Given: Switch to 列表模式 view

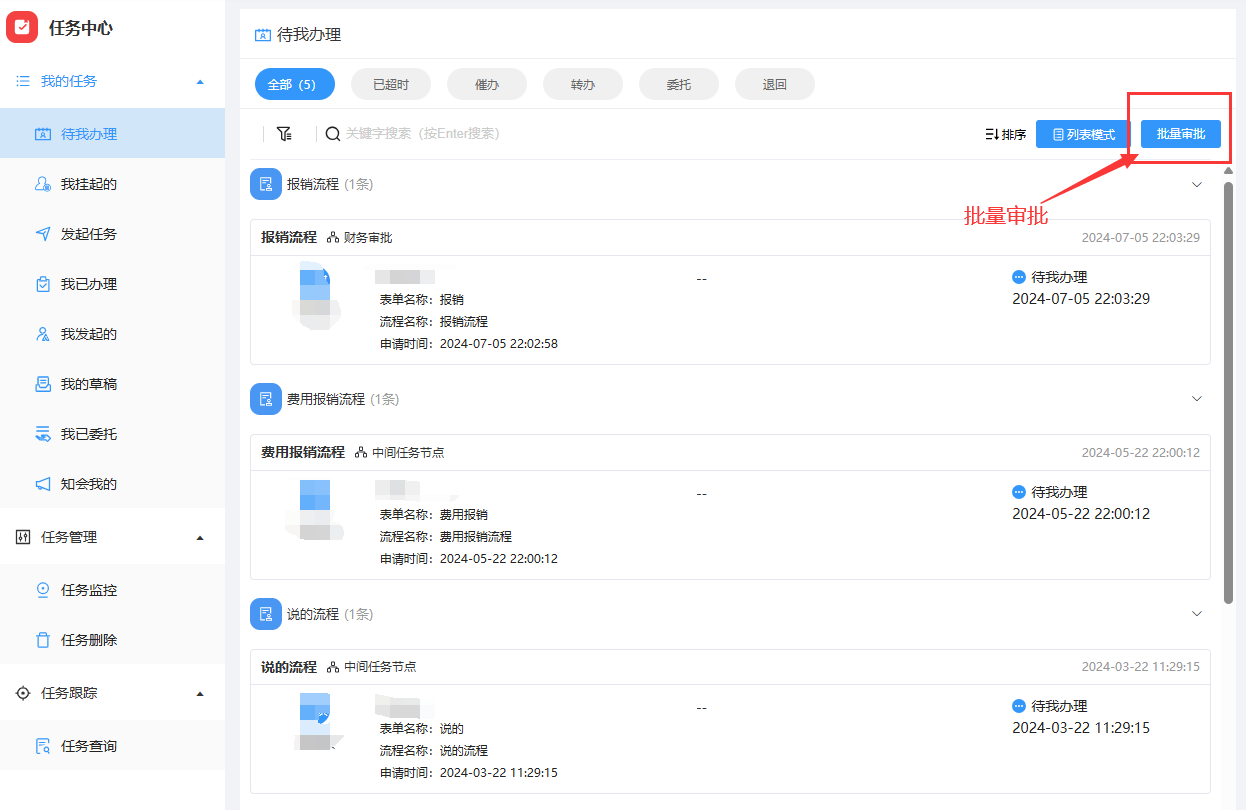Looking at the screenshot, I should pos(1083,134).
